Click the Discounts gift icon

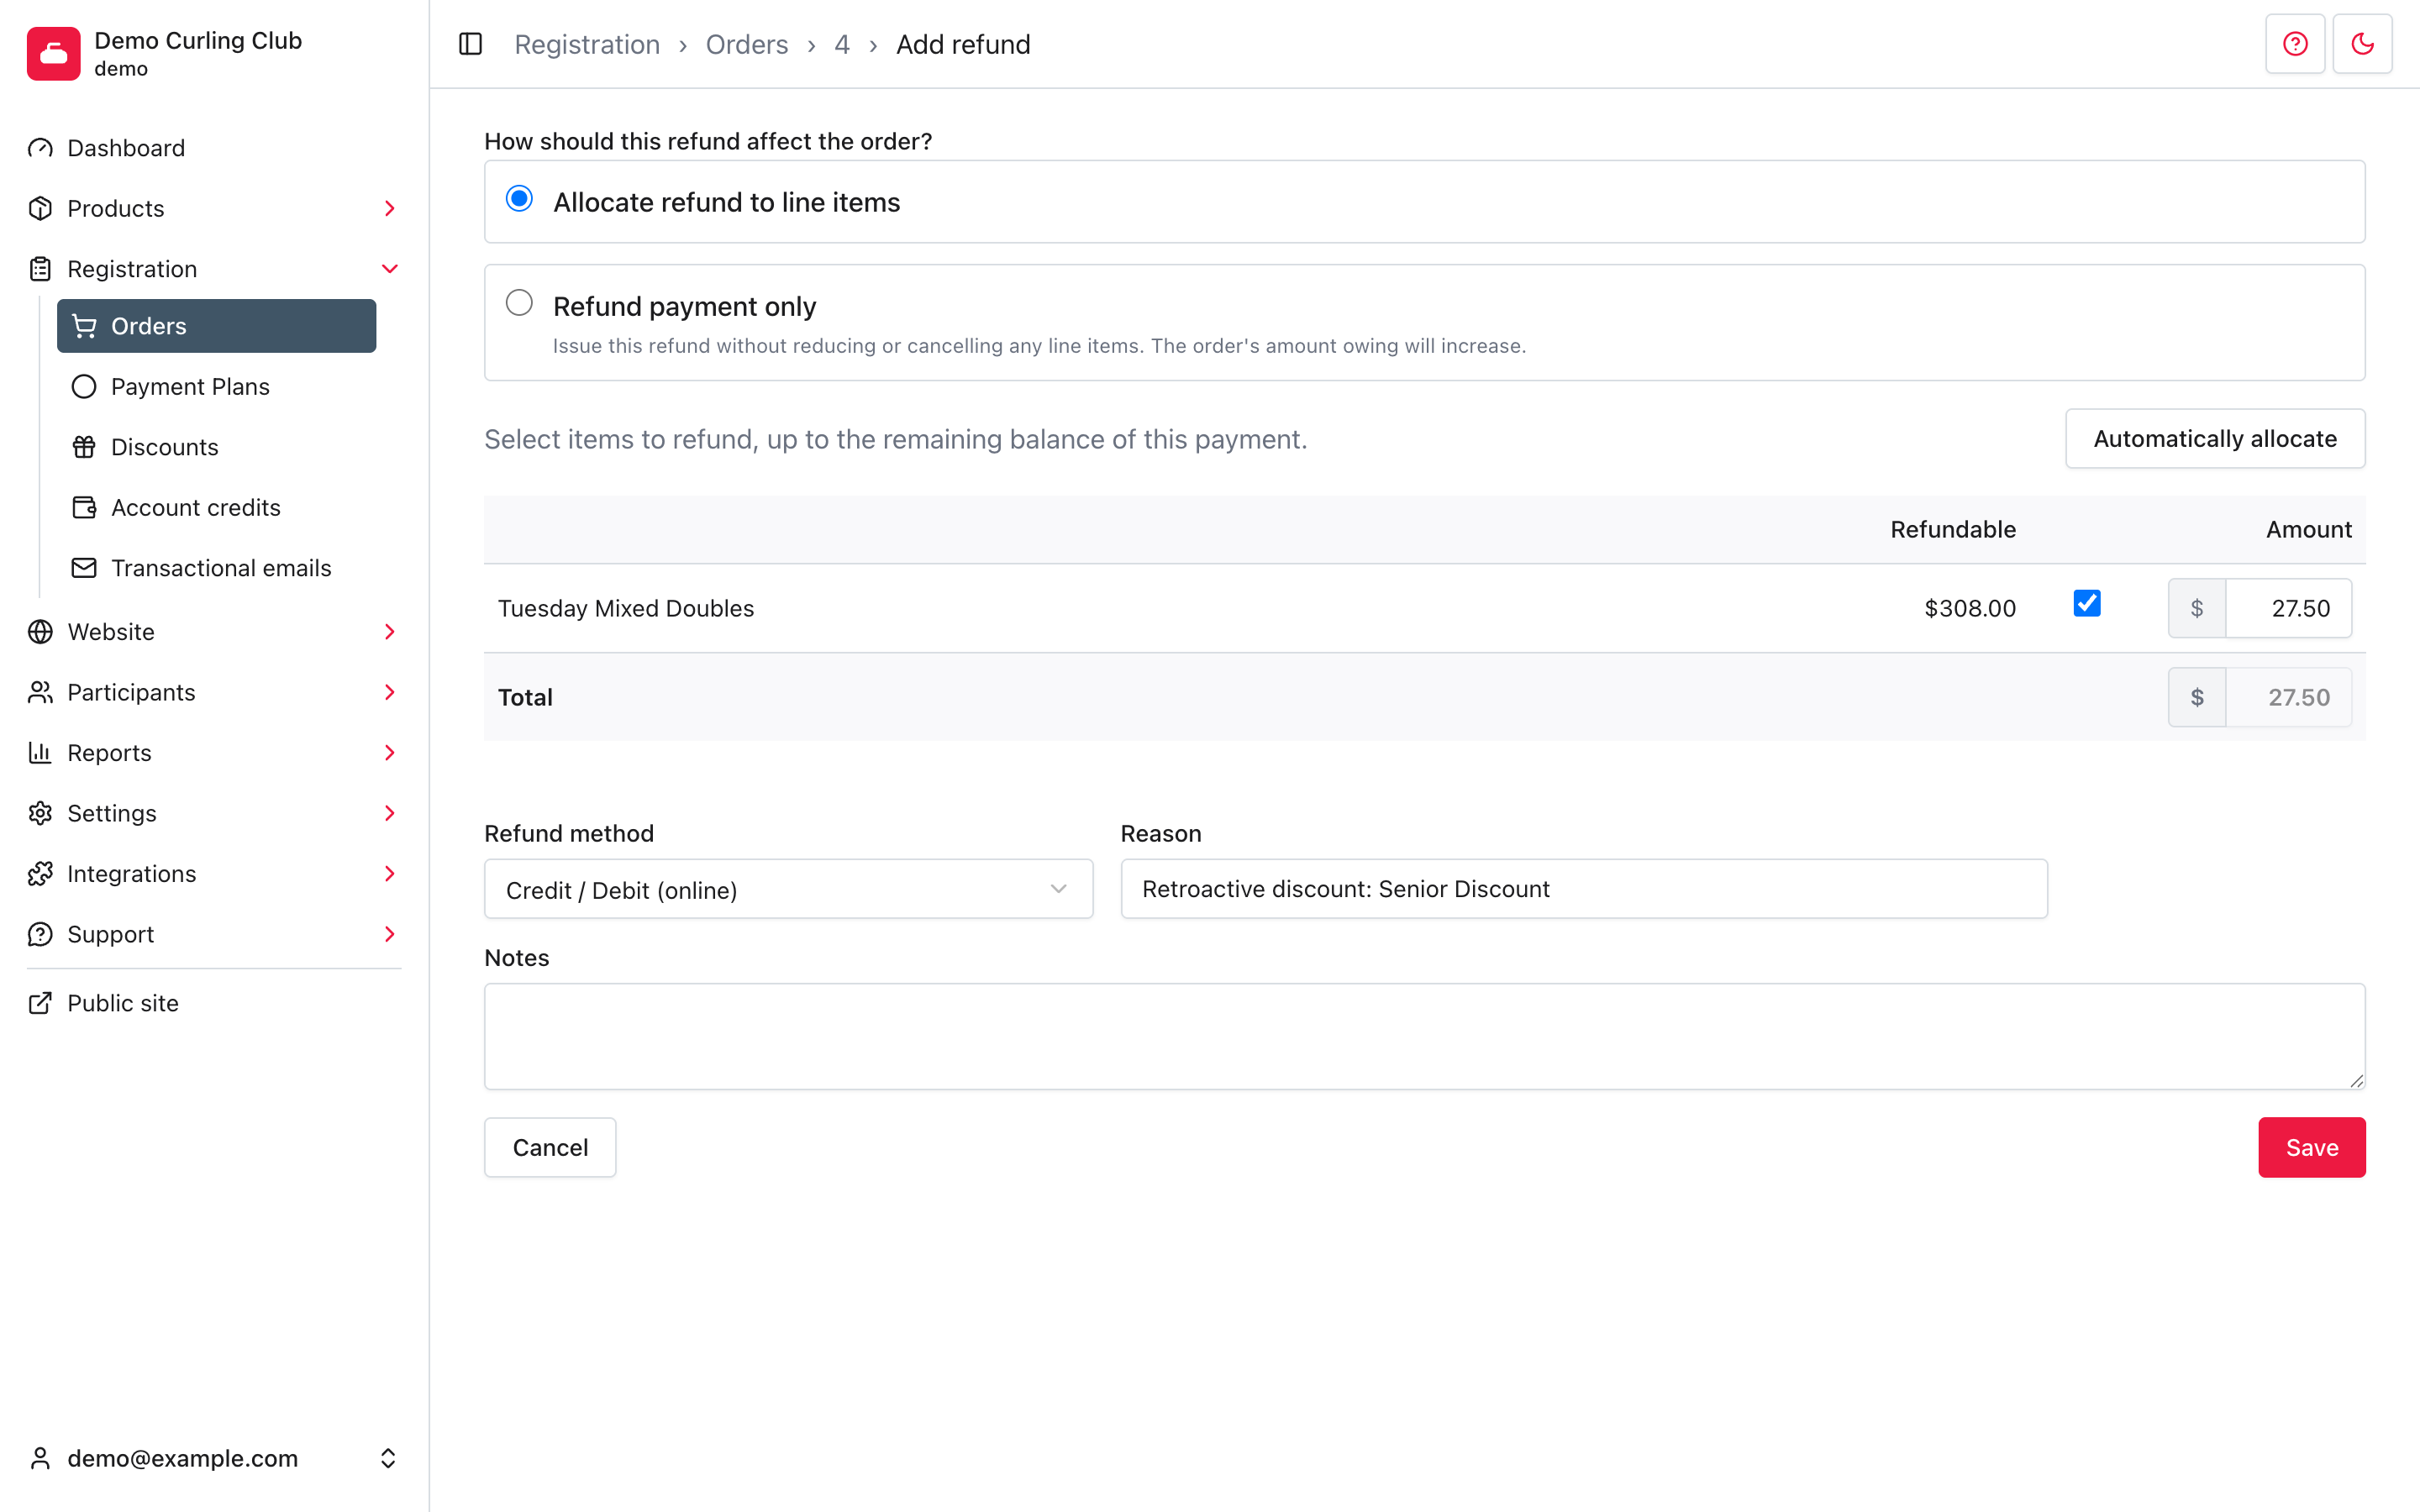tap(84, 447)
